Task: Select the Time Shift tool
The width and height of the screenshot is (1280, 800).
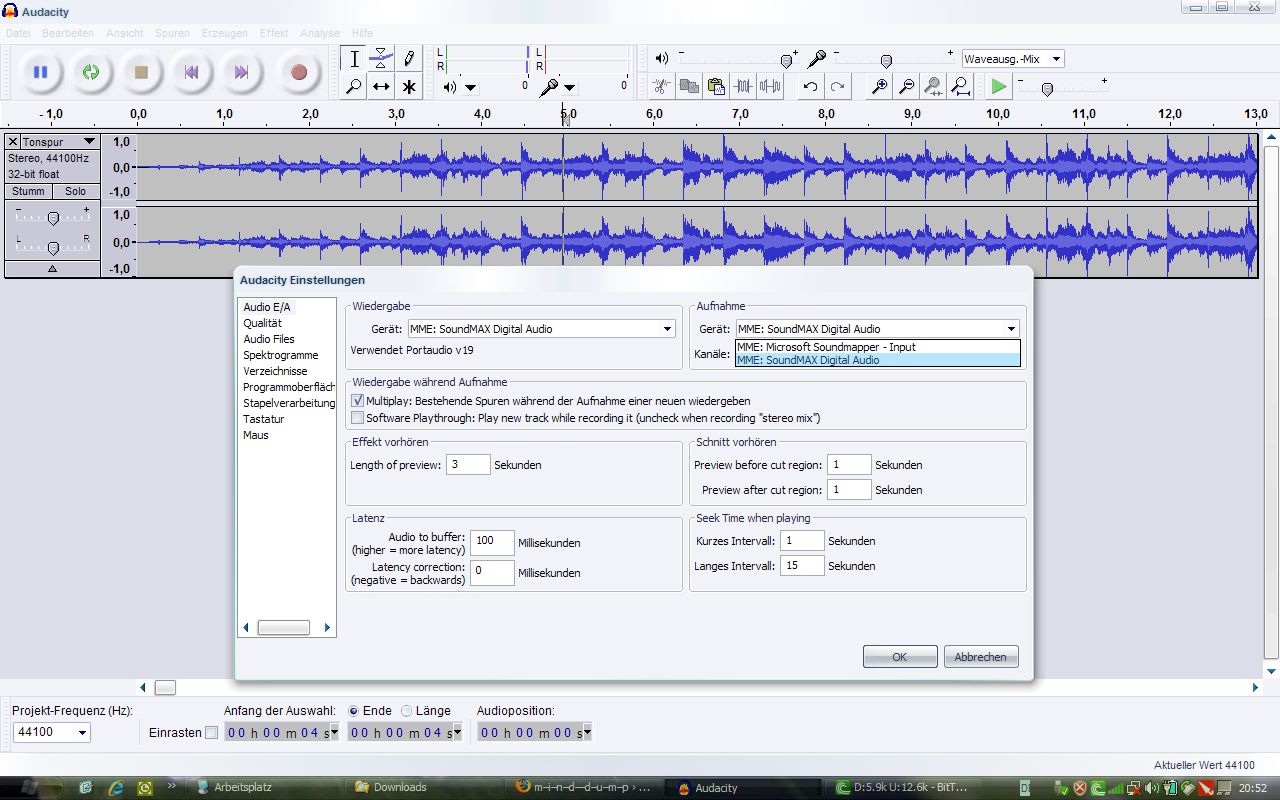Action: (x=381, y=87)
